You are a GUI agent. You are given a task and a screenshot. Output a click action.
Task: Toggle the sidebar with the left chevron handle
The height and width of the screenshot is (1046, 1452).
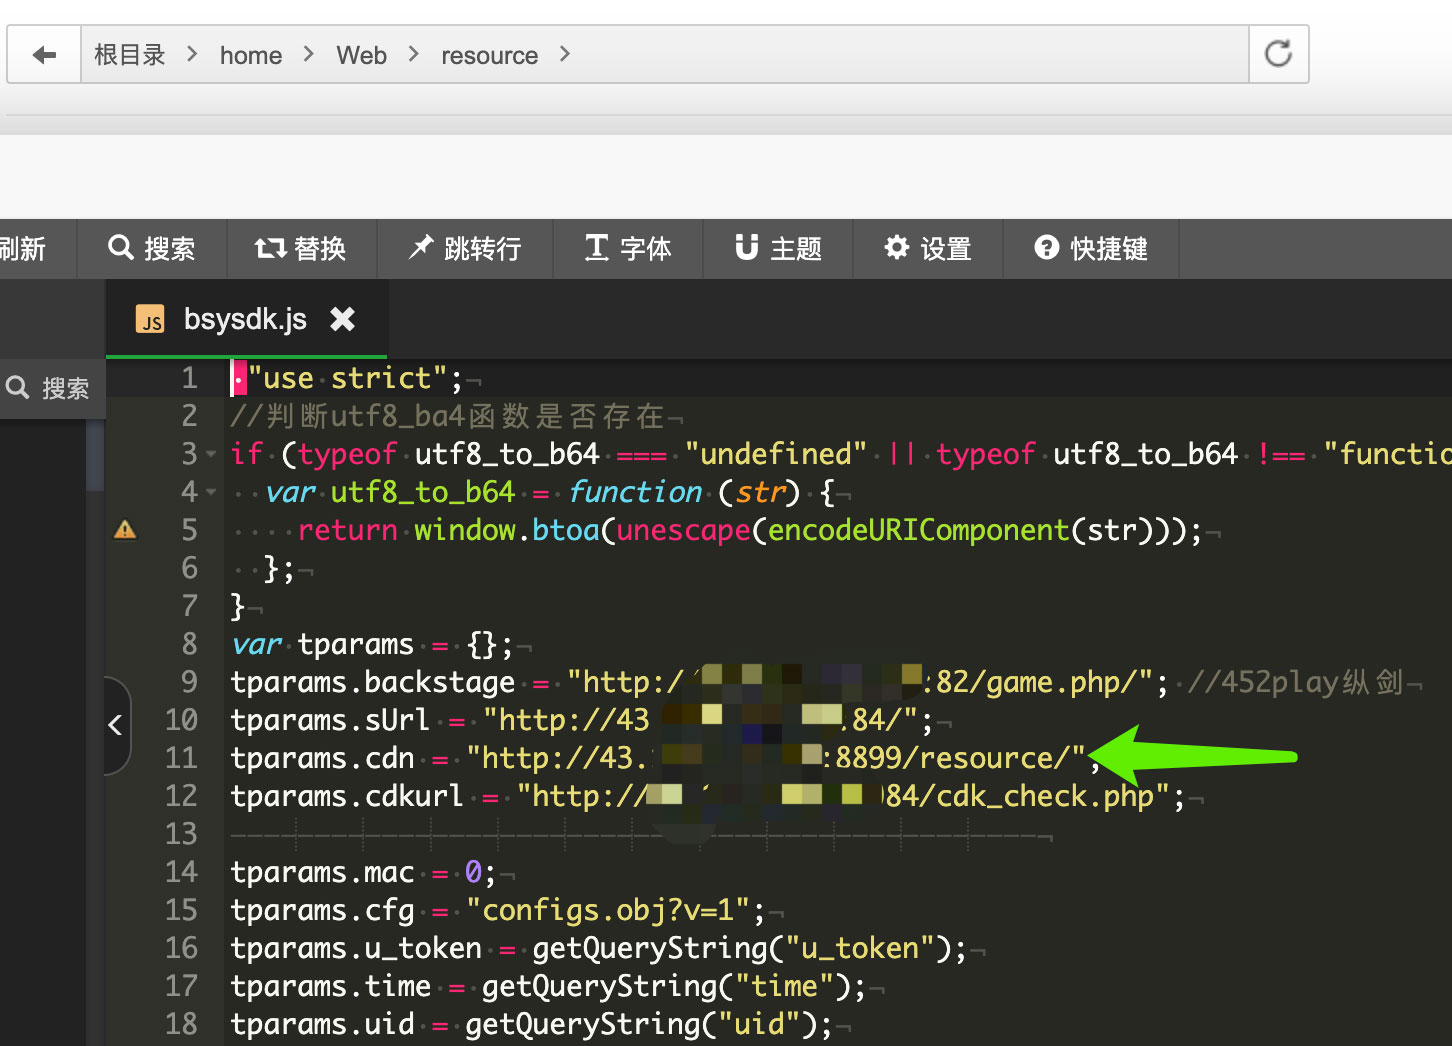[x=116, y=725]
